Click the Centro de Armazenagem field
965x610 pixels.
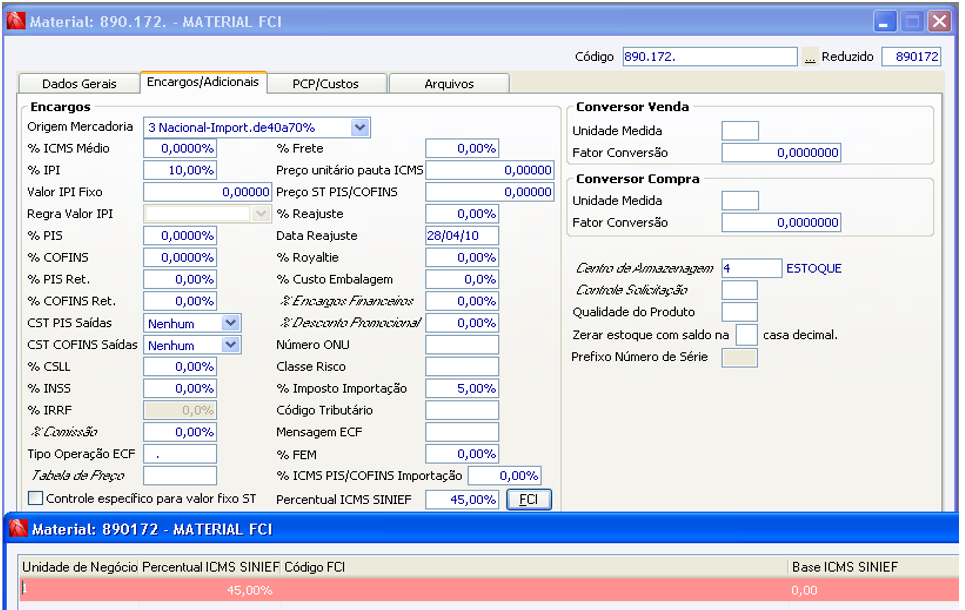coord(751,268)
